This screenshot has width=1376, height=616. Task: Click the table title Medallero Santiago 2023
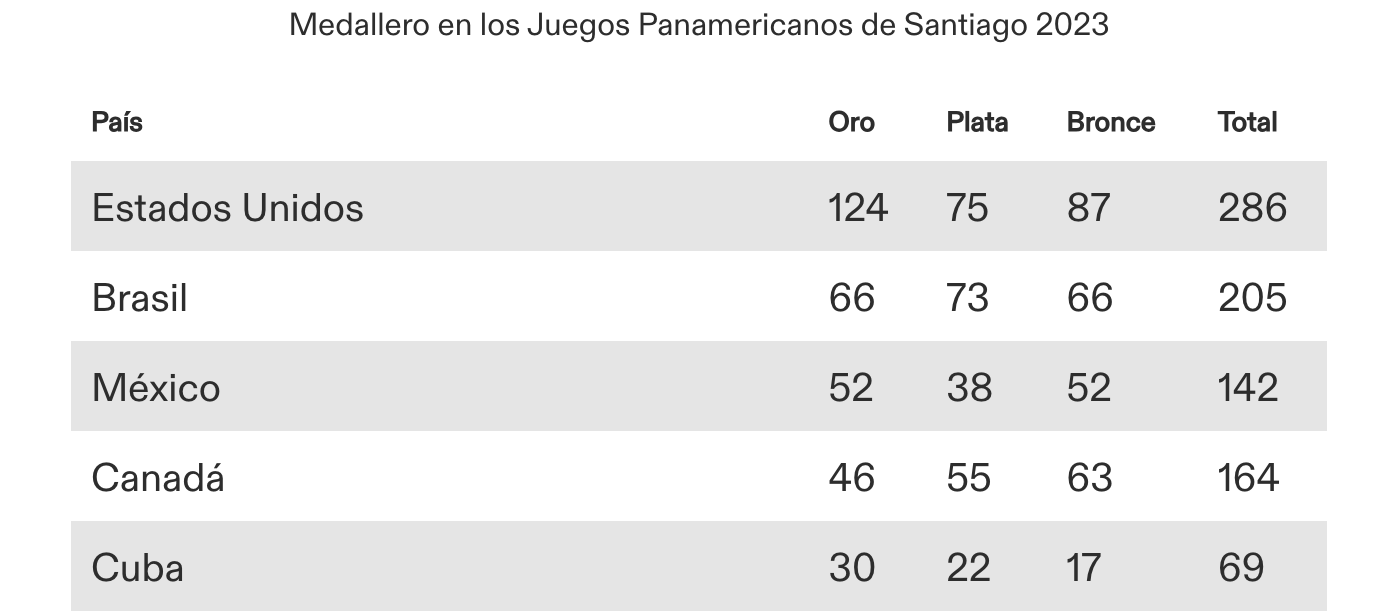pos(699,24)
